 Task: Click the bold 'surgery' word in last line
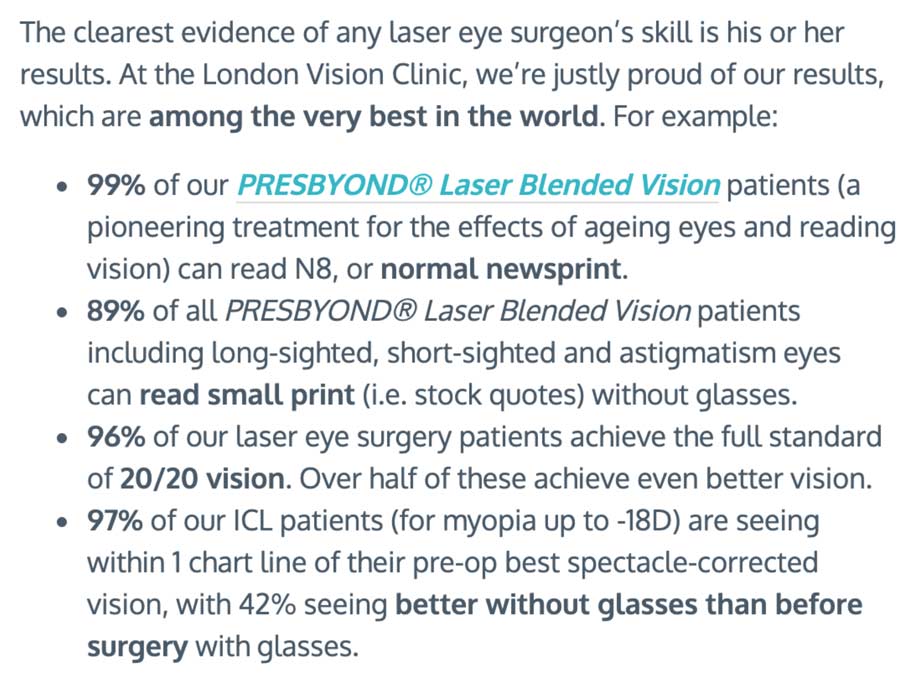(x=137, y=647)
